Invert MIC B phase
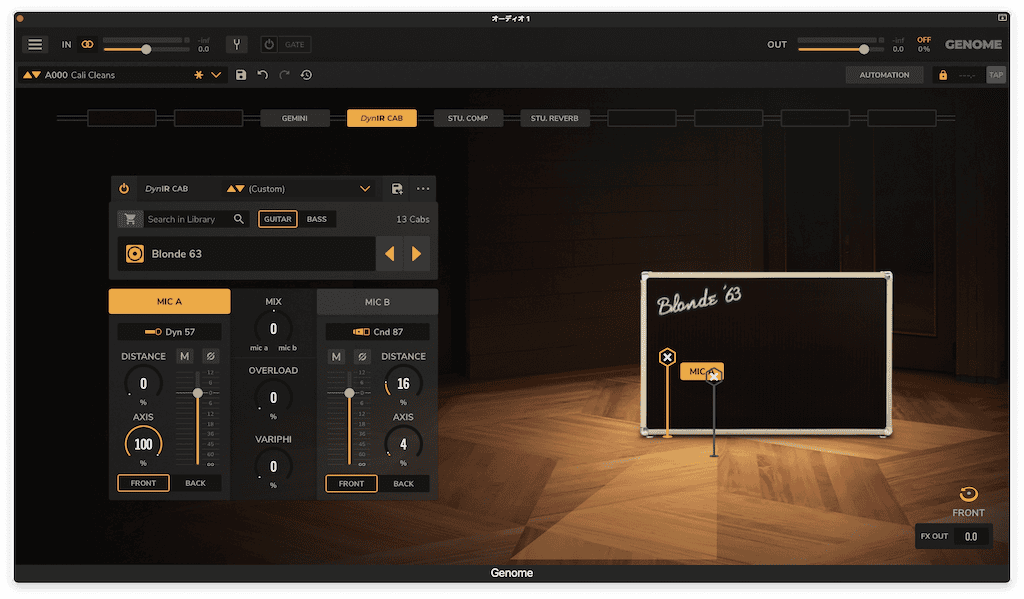This screenshot has height=599, width=1024. [x=362, y=357]
